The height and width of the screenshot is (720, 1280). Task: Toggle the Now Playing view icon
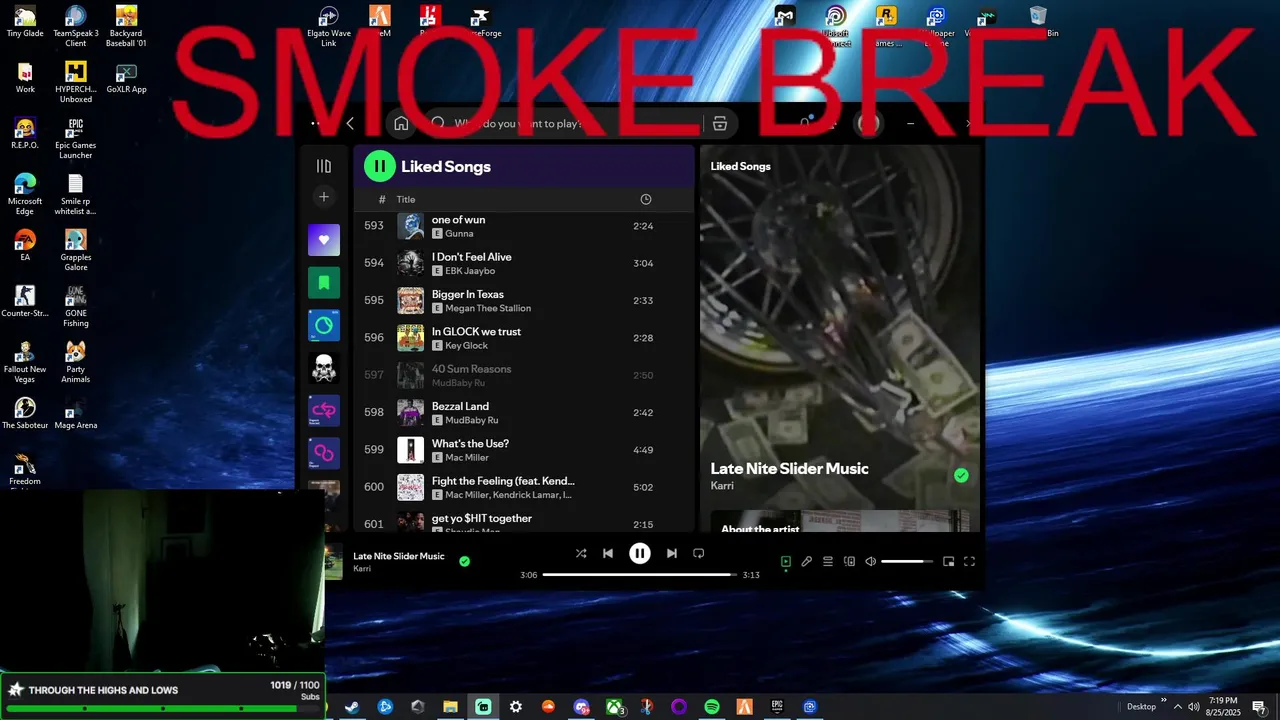tap(786, 562)
